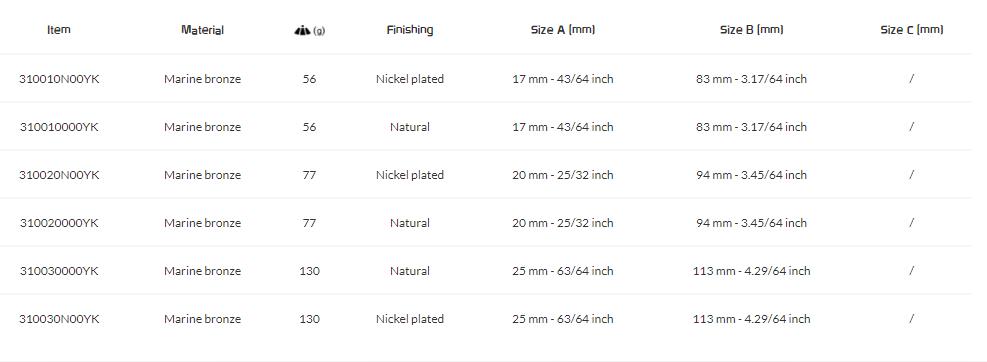
Task: Click the 130 weight of 310030000YK
Action: click(309, 271)
